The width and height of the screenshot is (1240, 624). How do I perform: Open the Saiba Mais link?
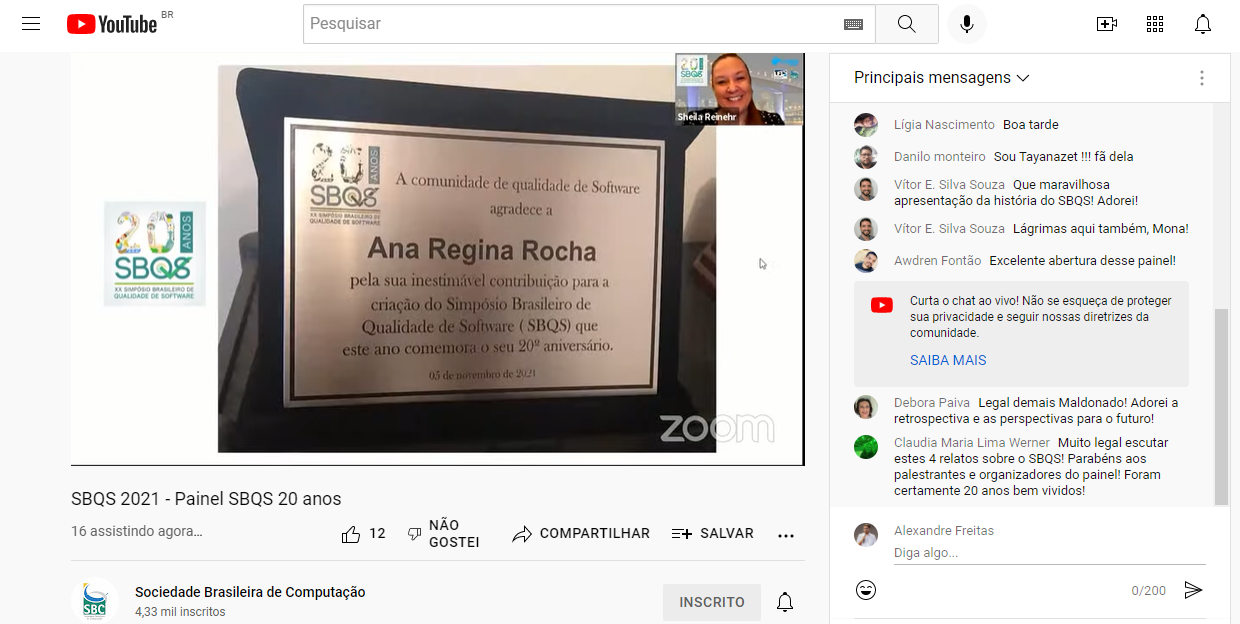[x=947, y=360]
